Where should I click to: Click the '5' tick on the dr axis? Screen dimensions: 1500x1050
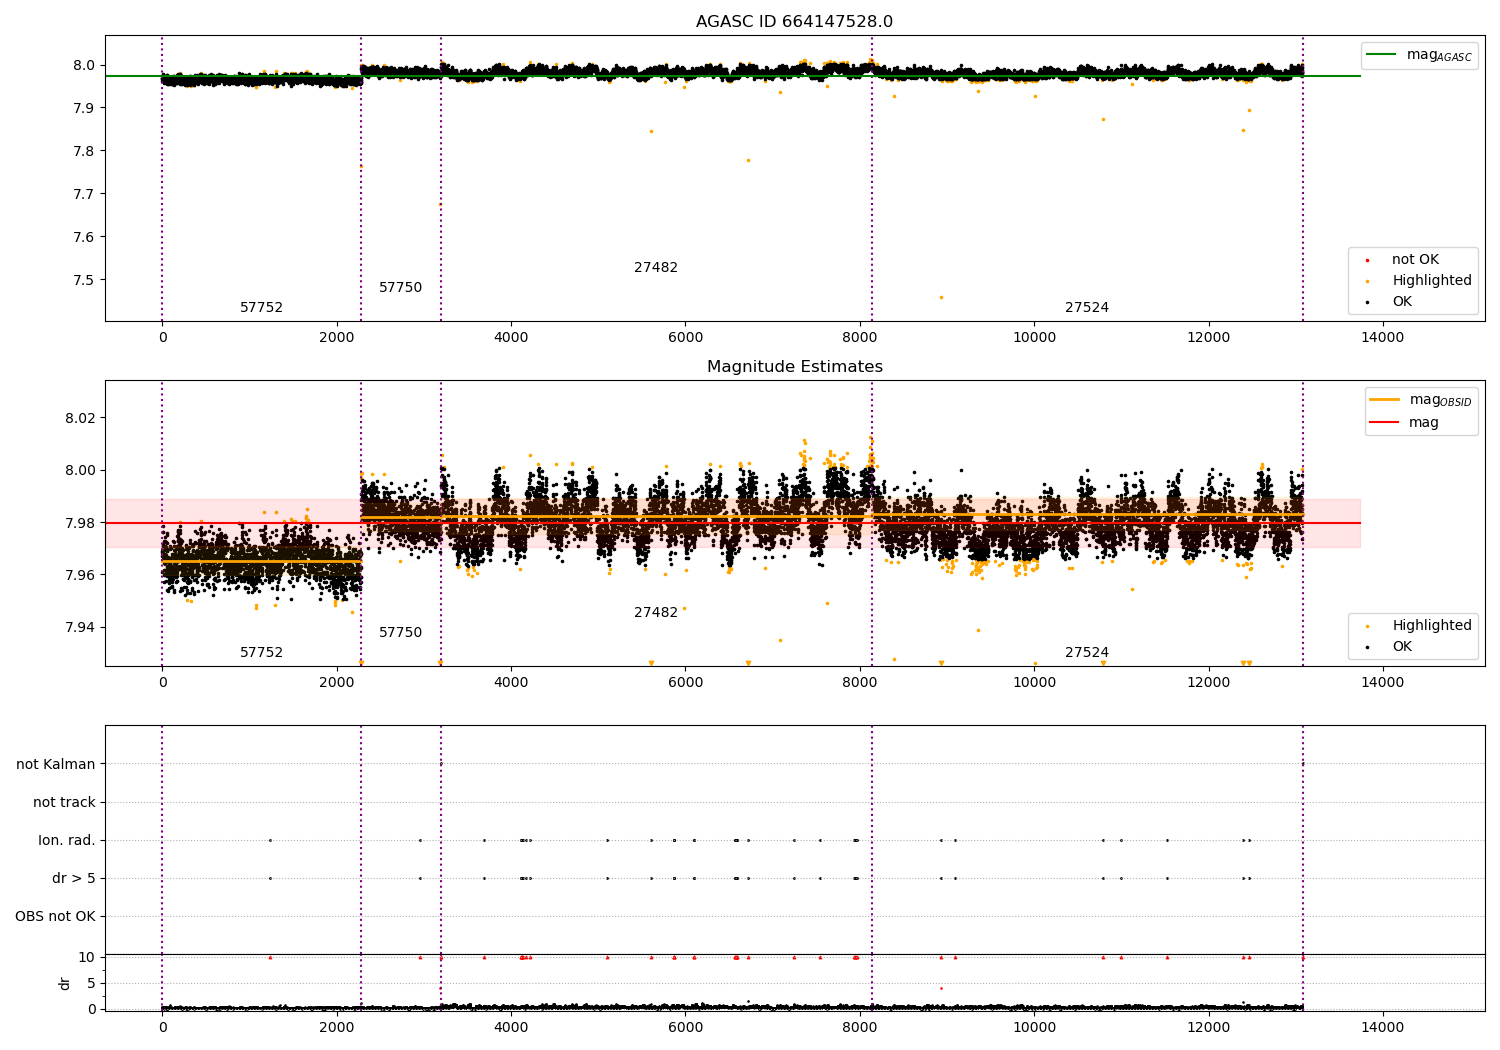click(x=91, y=983)
